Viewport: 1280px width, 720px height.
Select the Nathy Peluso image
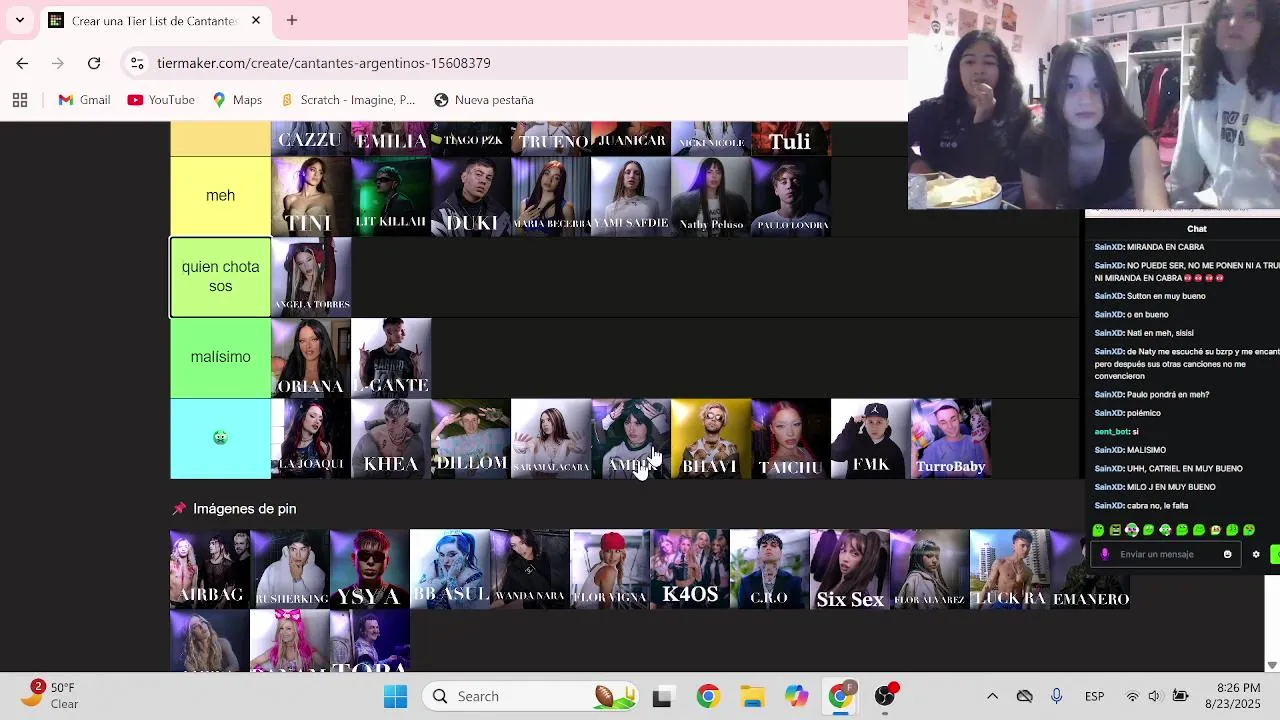point(711,196)
